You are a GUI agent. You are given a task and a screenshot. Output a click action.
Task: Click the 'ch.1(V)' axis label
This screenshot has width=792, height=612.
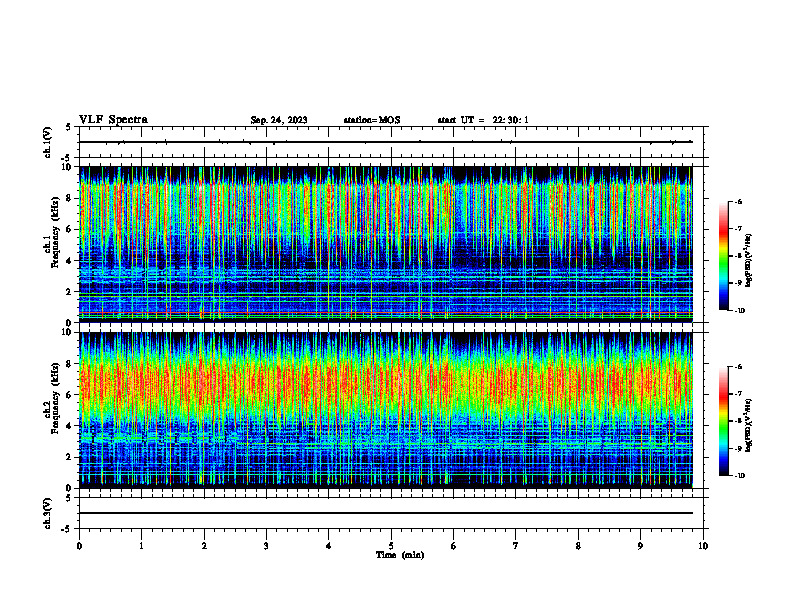(x=47, y=142)
